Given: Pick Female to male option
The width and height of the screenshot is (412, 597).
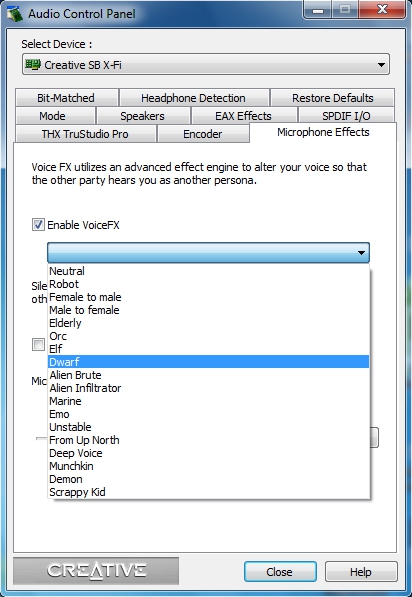Looking at the screenshot, I should click(209, 297).
